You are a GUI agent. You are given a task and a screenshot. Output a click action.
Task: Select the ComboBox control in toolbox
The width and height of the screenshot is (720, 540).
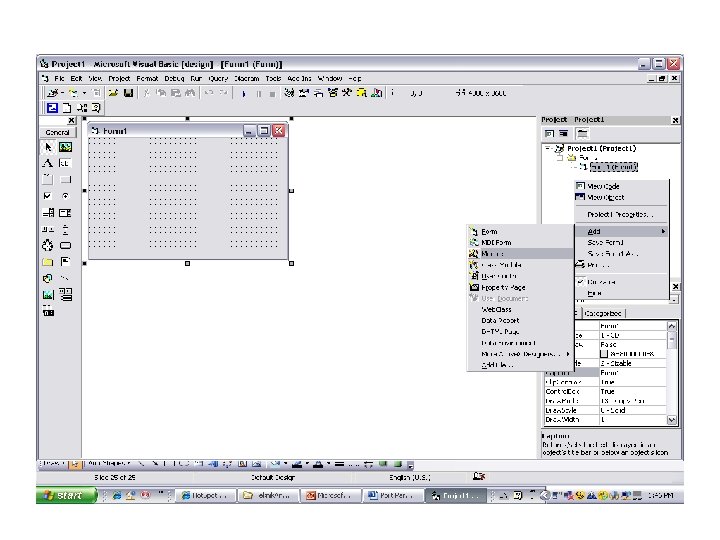(48, 213)
